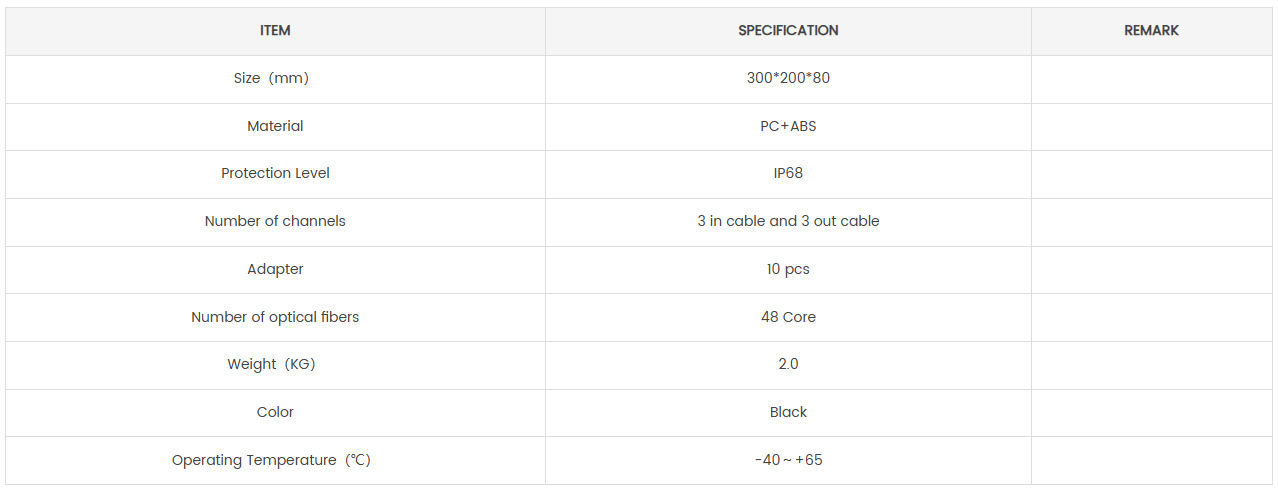Select the Black color value
This screenshot has height=492, width=1278.
tap(788, 412)
